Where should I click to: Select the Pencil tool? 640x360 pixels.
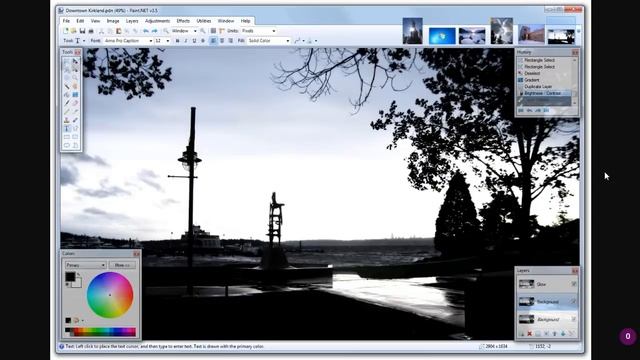click(67, 111)
